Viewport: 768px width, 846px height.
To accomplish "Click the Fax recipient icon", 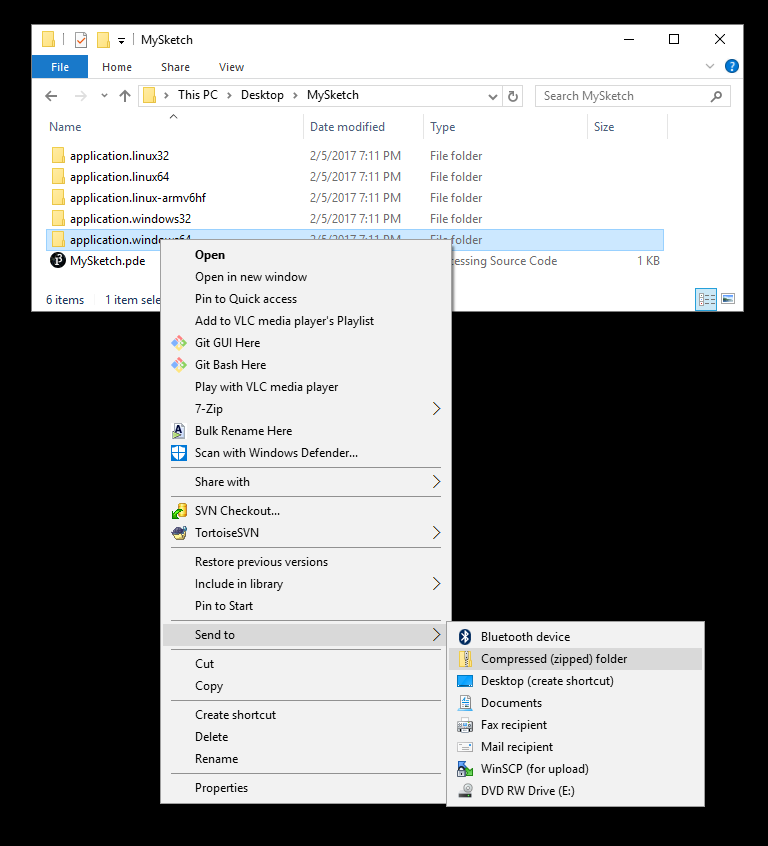I will point(465,725).
